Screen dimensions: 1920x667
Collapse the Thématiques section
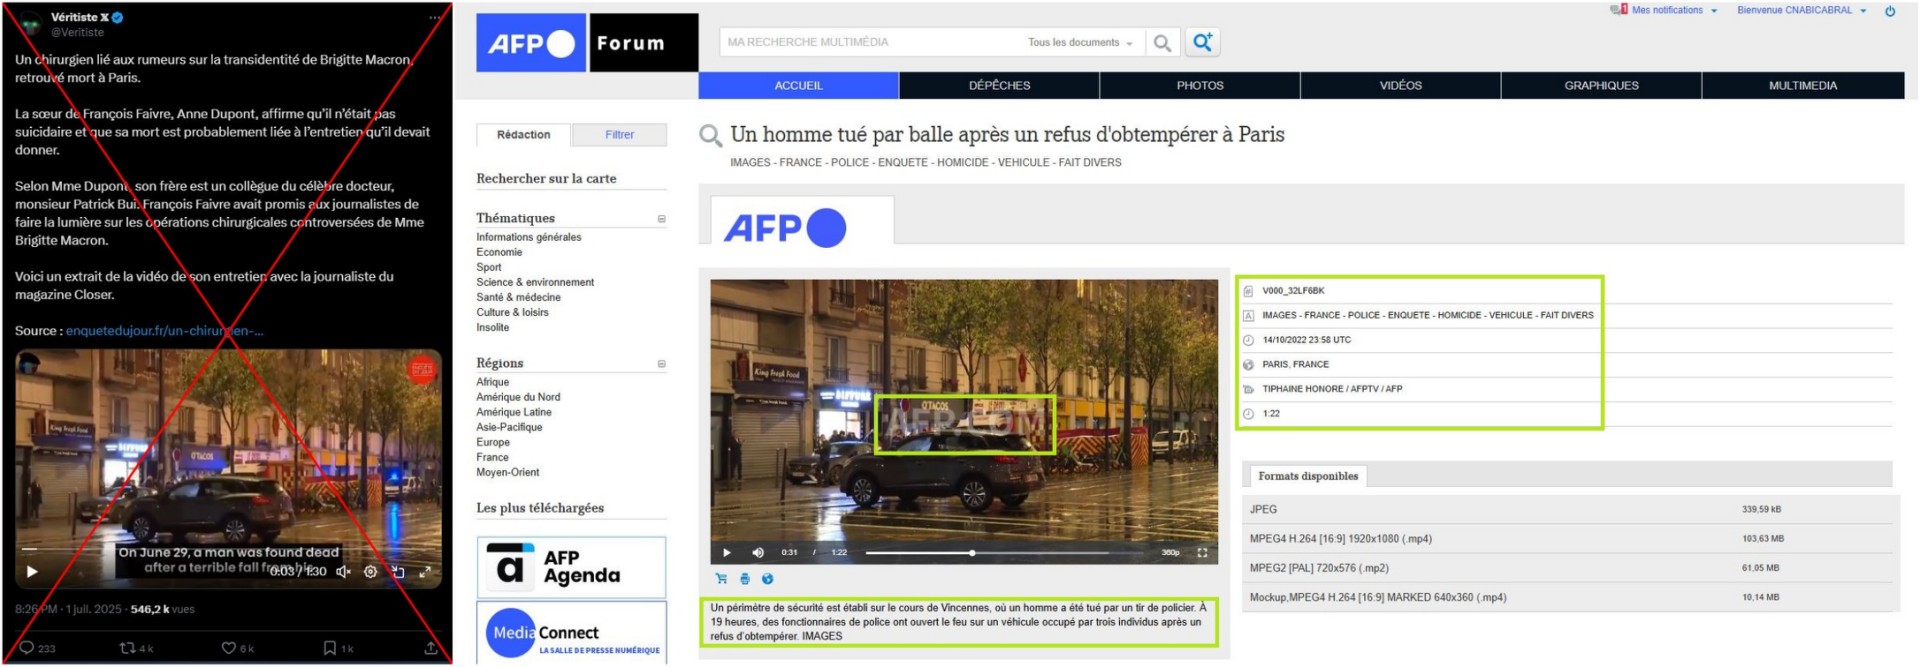(x=661, y=218)
